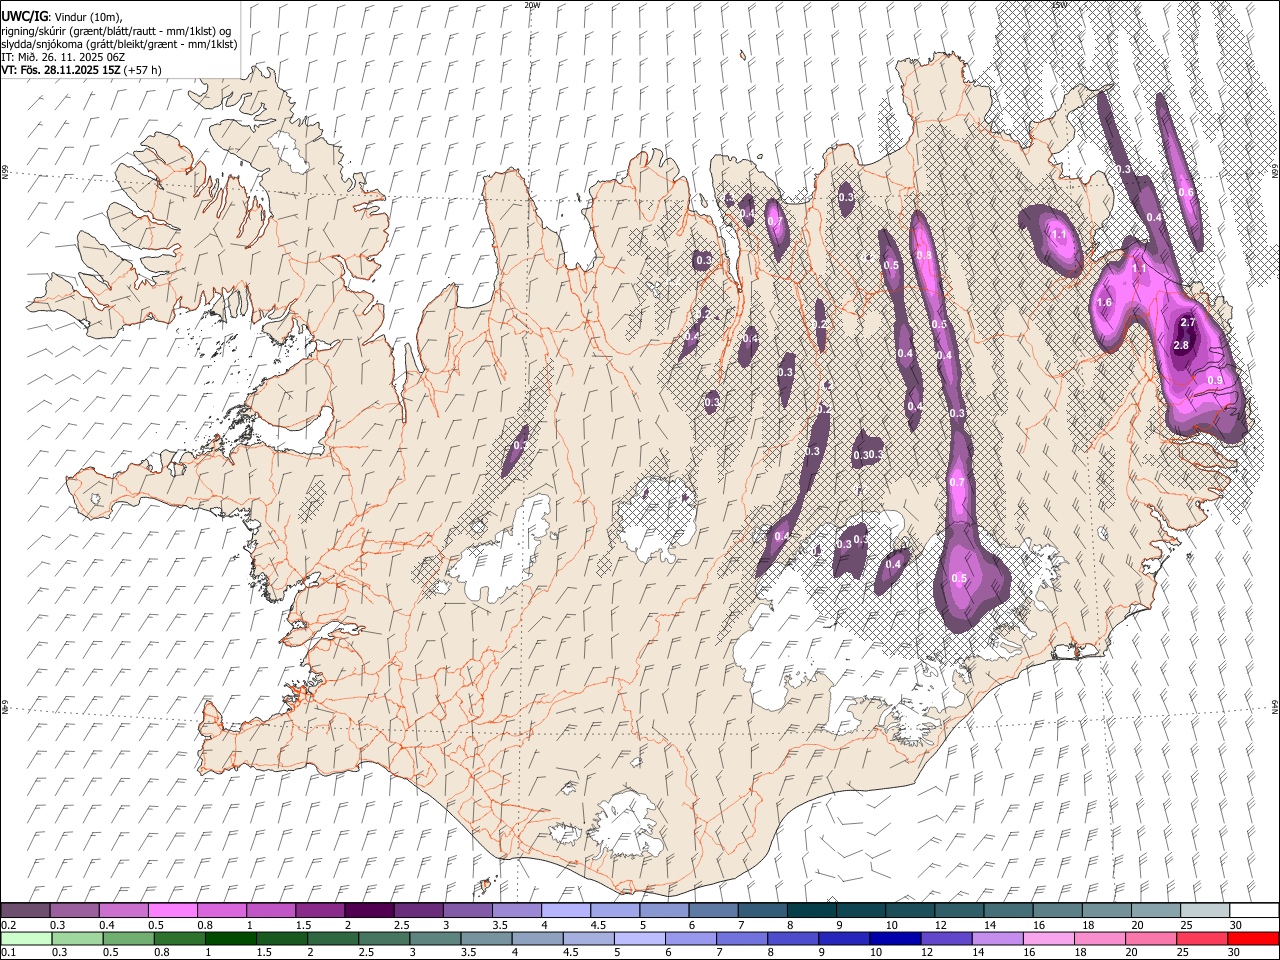The height and width of the screenshot is (960, 1280).
Task: Select the bright red swatch after 30 on rain scale
Action: point(1252,938)
